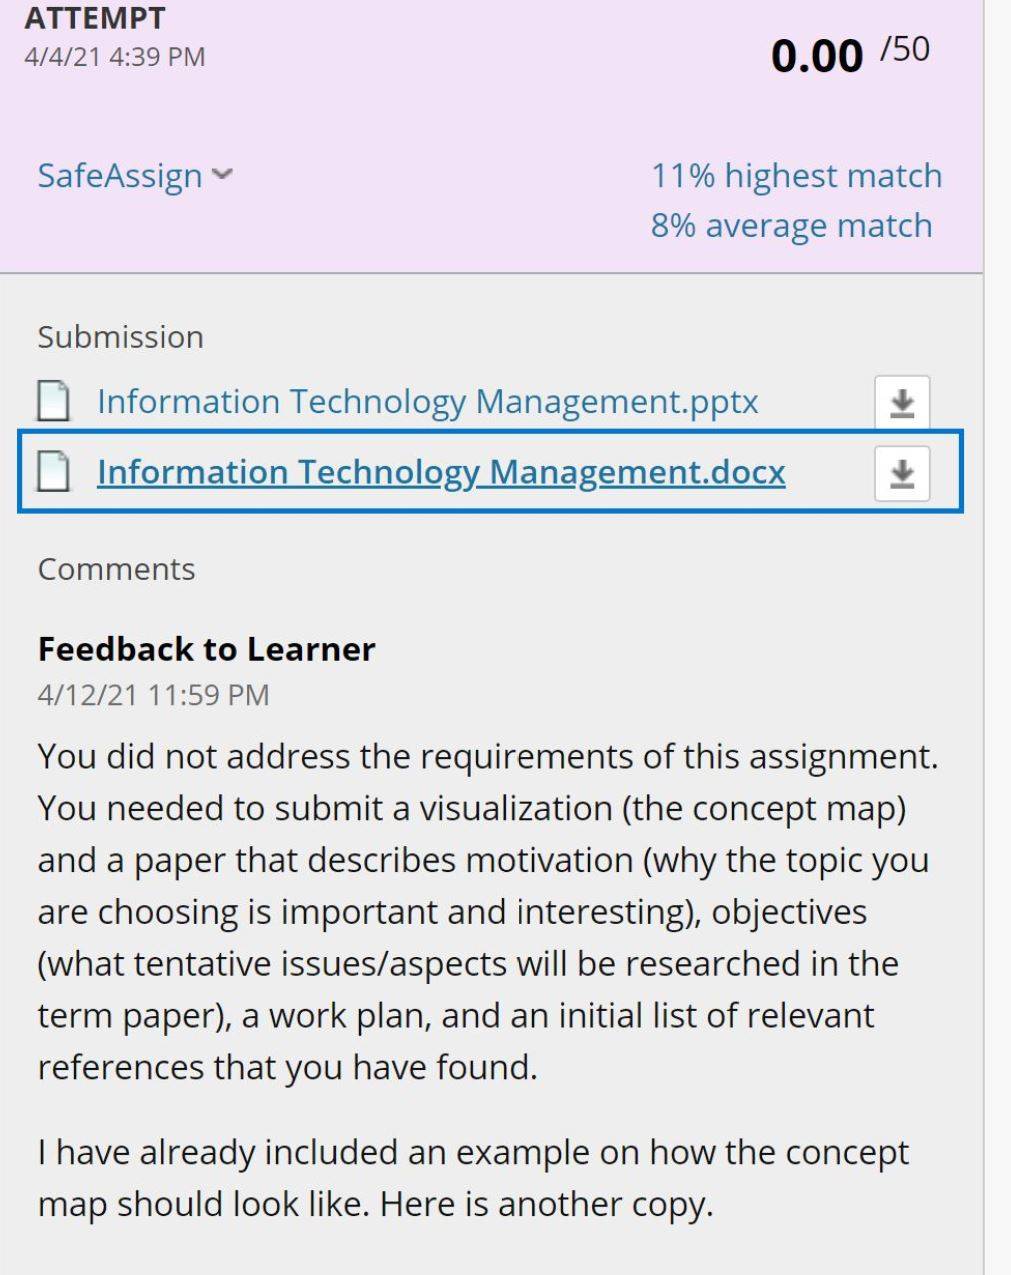Open the Information Technology Management.pptx link
This screenshot has height=1275, width=1011.
pos(427,401)
